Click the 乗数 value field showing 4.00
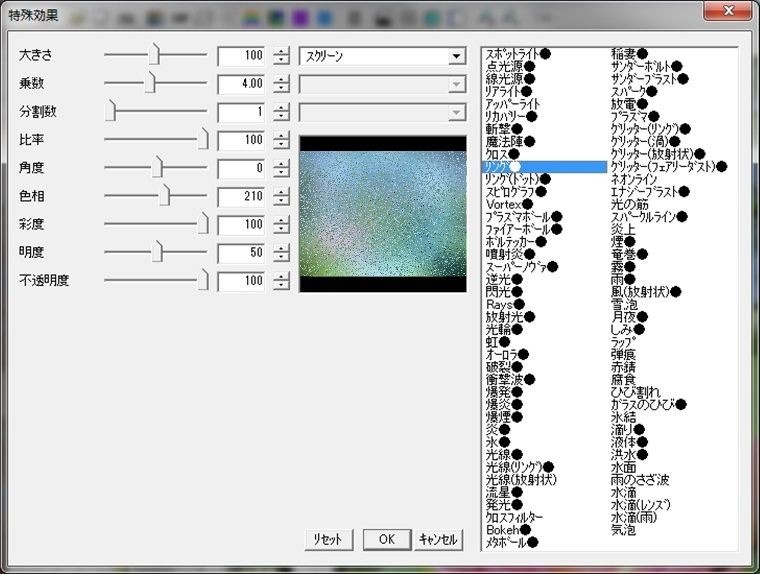This screenshot has width=760, height=574. tap(241, 84)
